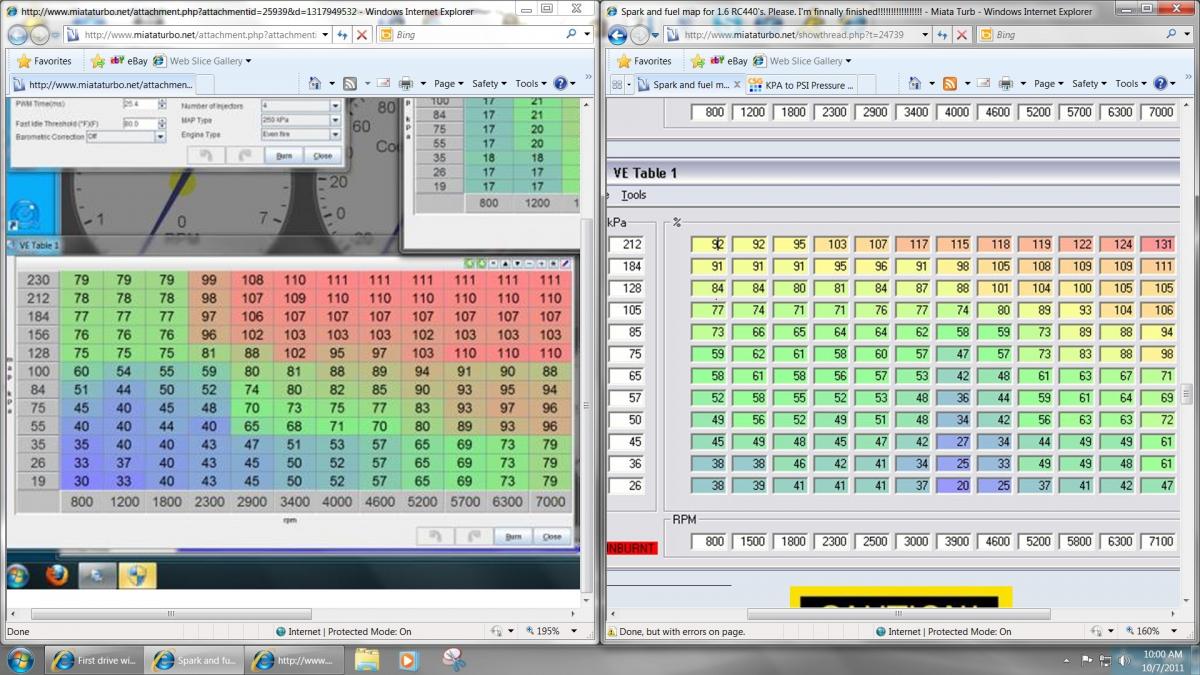
Task: Open Quick Tabs grid icon beside Spark tab
Action: (628, 85)
